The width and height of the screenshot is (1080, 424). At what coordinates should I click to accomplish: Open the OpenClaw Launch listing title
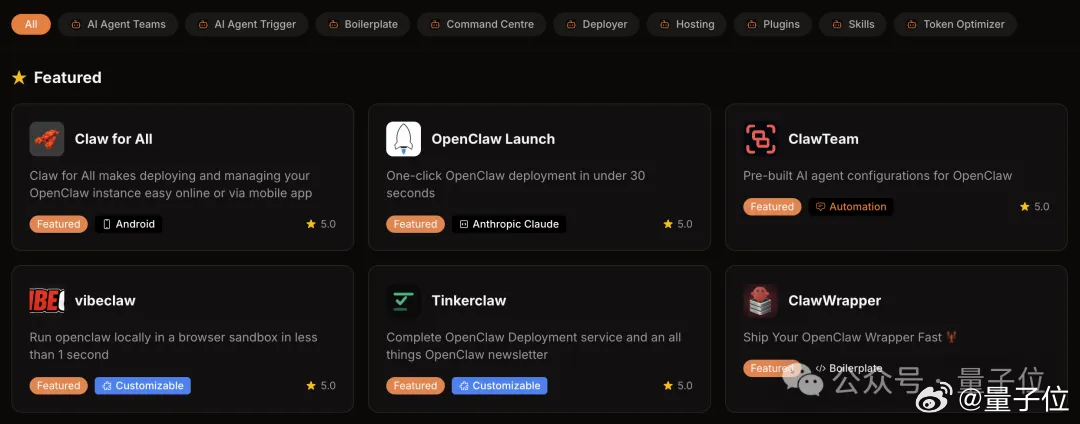[x=493, y=139]
